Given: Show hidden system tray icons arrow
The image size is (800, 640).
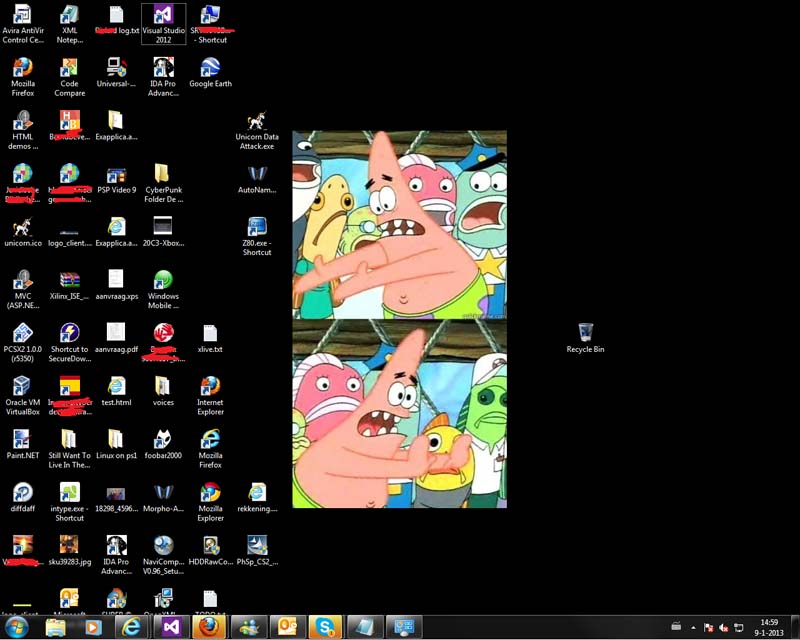Looking at the screenshot, I should pyautogui.click(x=693, y=628).
